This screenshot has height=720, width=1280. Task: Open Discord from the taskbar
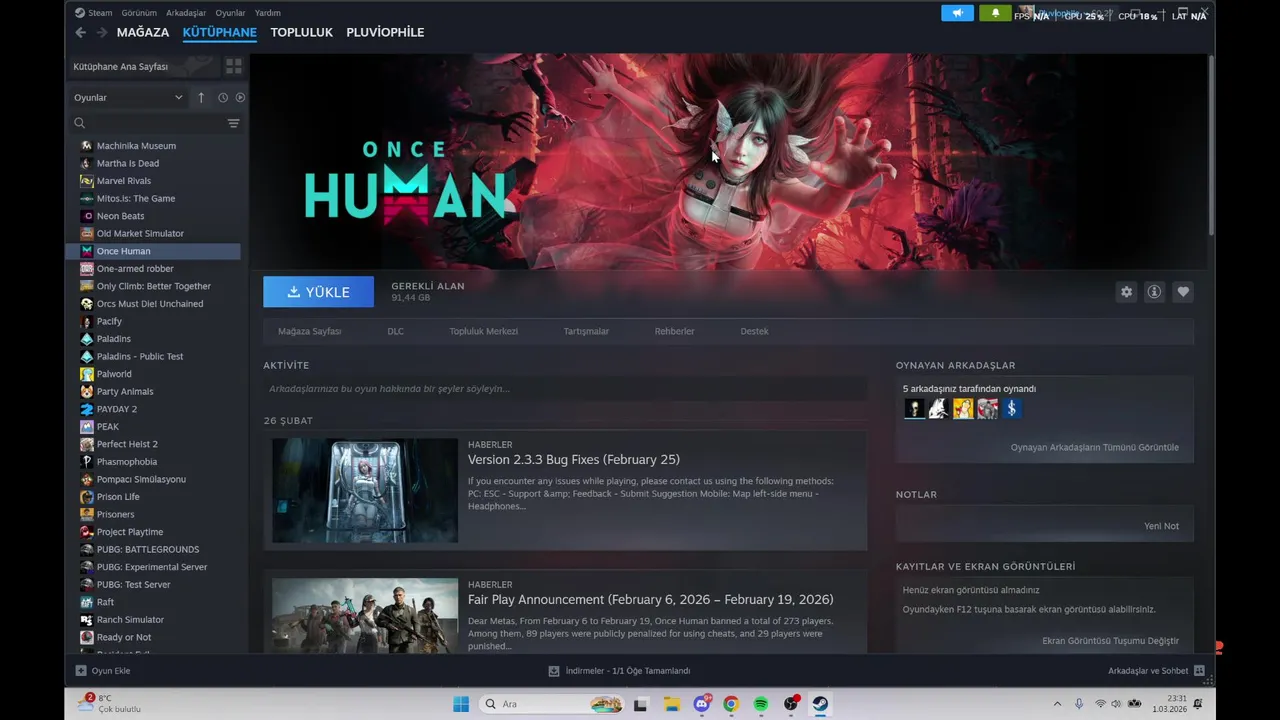point(701,704)
